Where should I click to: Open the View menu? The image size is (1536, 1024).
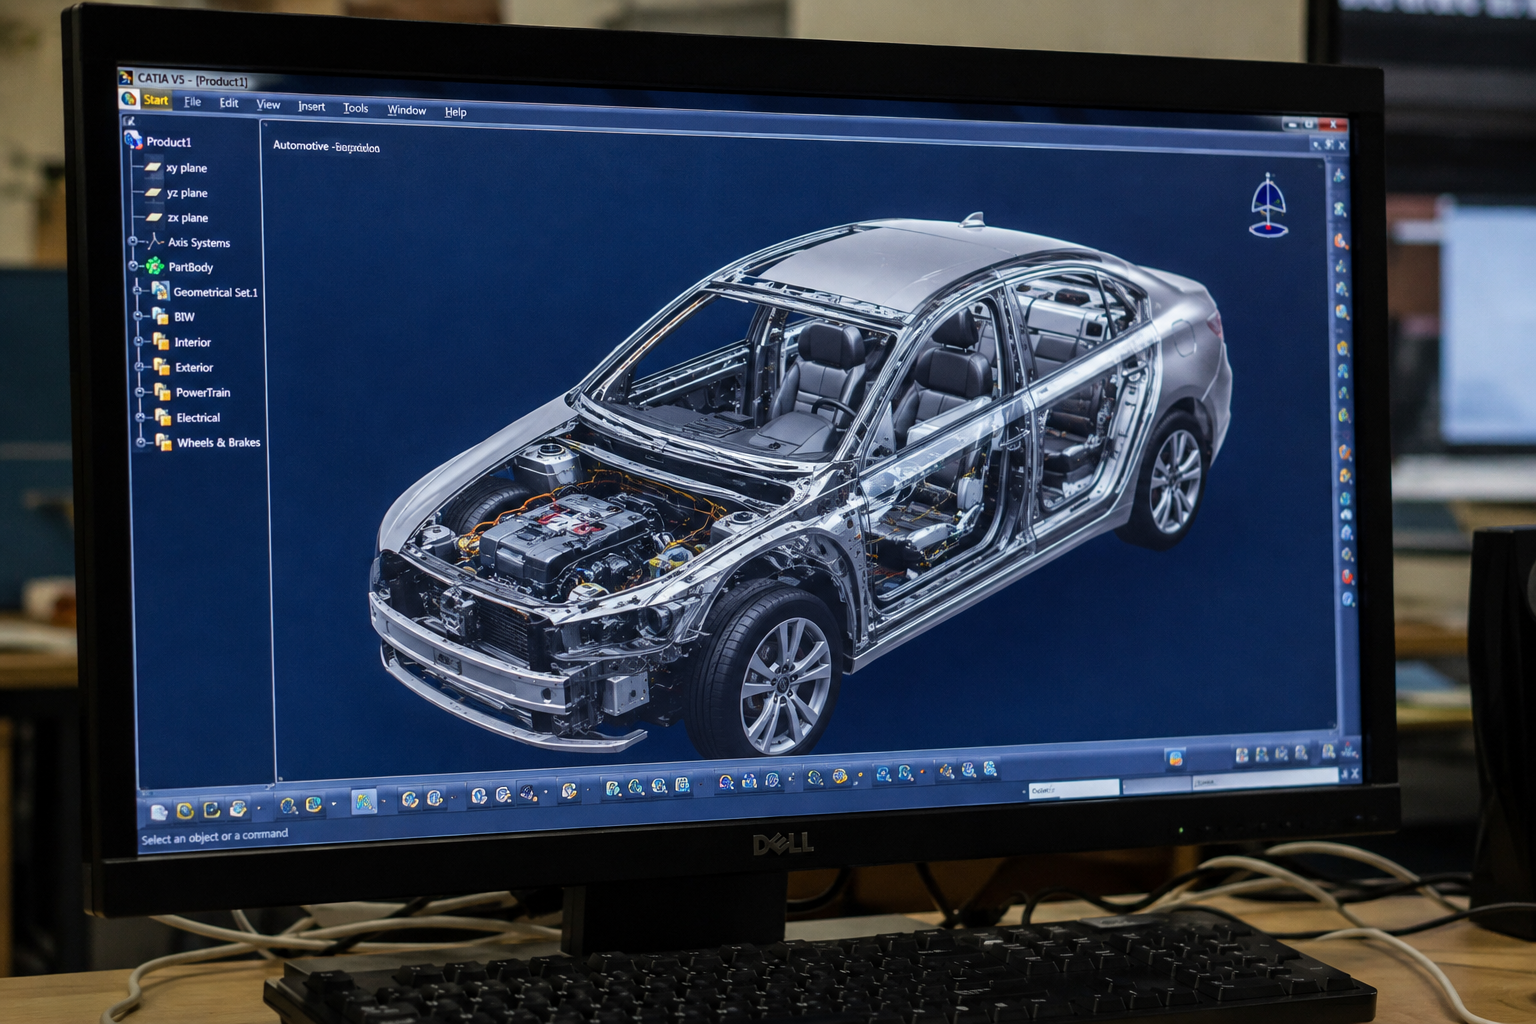point(268,104)
